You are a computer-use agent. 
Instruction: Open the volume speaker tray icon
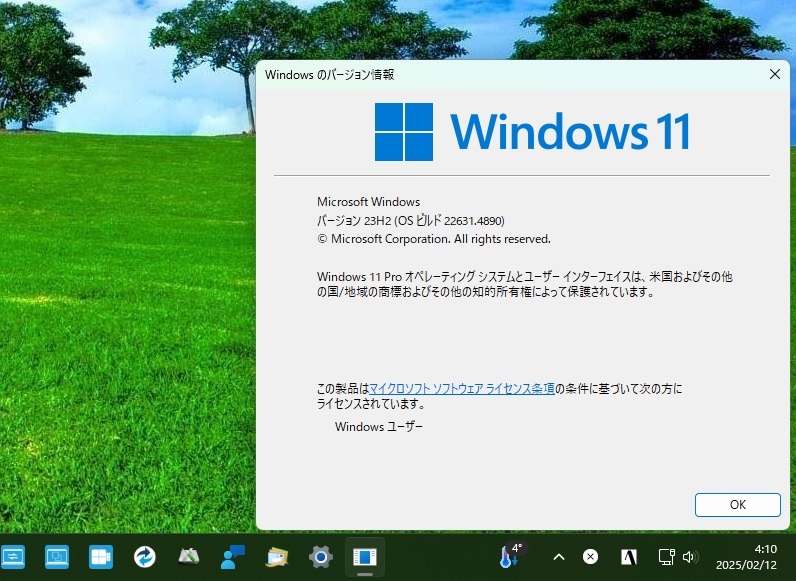point(689,557)
